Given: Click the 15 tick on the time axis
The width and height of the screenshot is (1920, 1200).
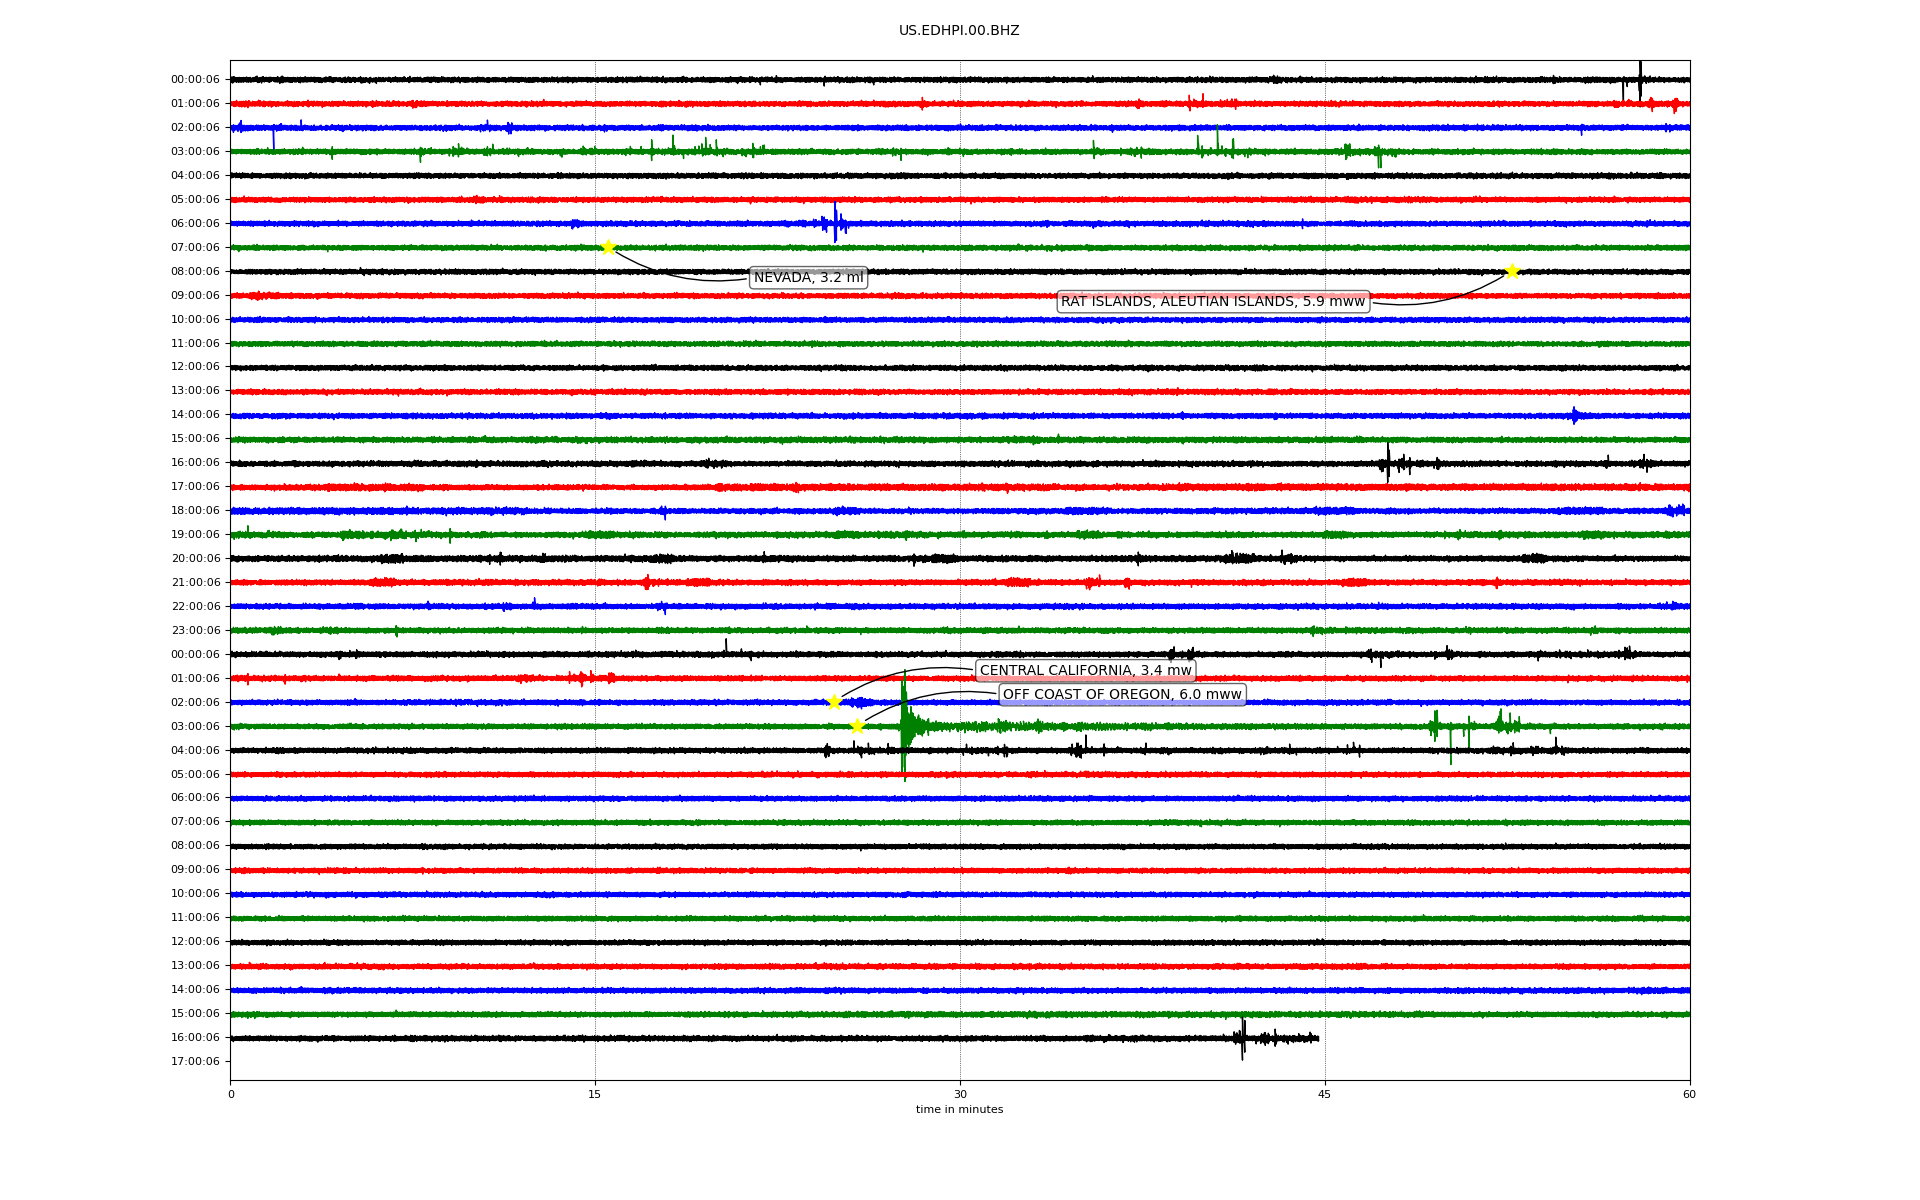Looking at the screenshot, I should pyautogui.click(x=595, y=1094).
